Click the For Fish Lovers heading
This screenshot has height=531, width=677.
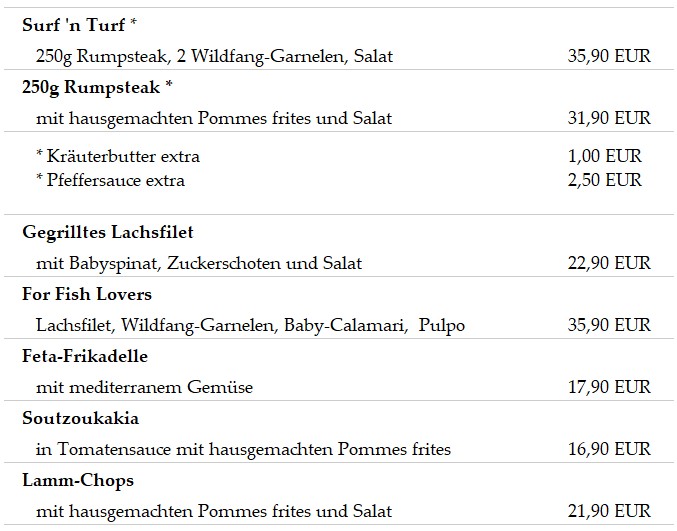coord(87,294)
